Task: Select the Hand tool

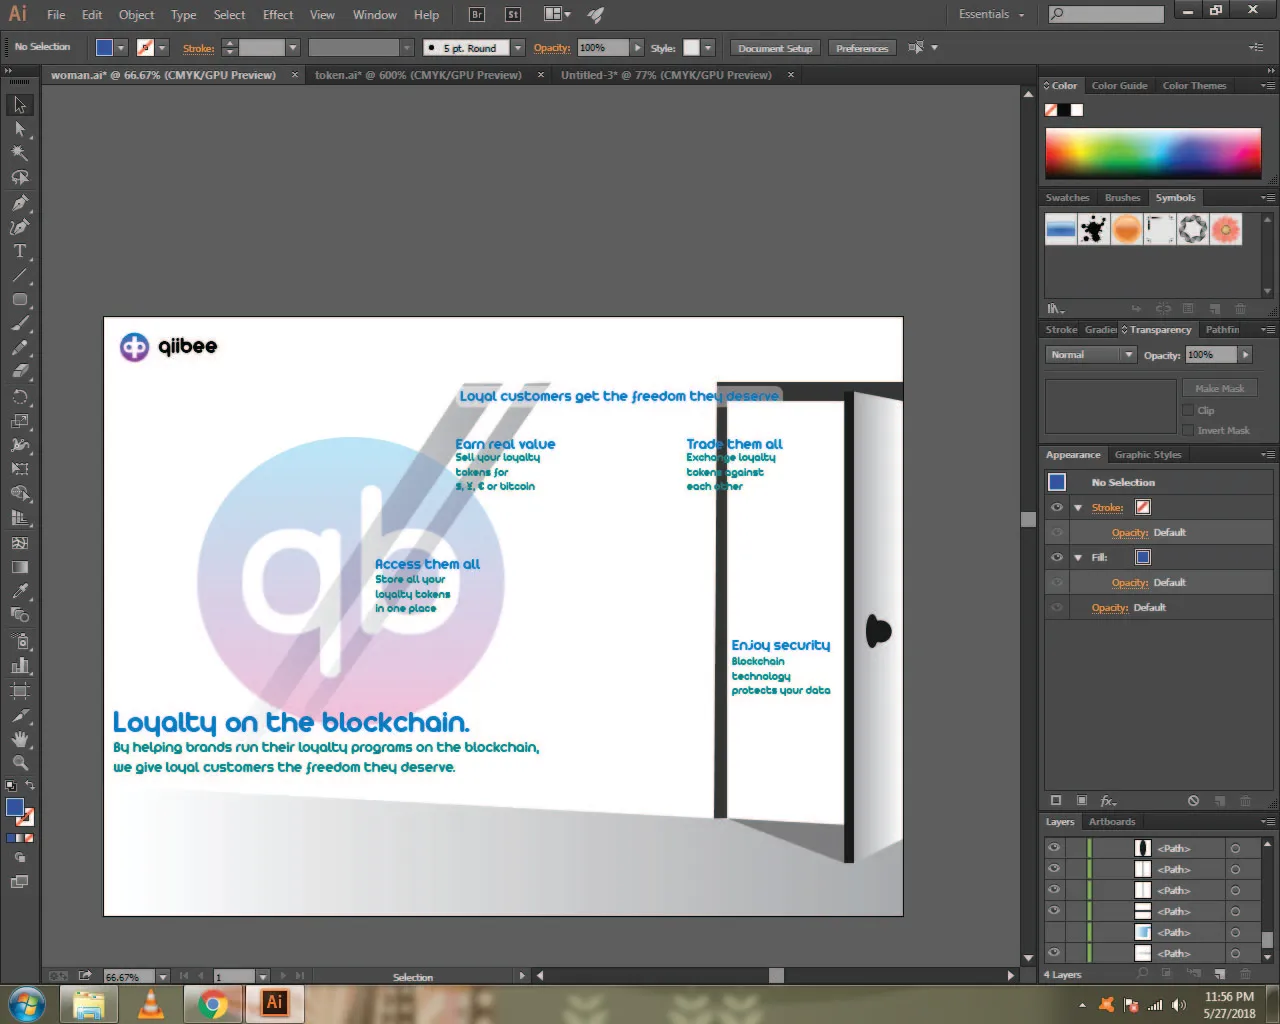Action: pyautogui.click(x=20, y=739)
